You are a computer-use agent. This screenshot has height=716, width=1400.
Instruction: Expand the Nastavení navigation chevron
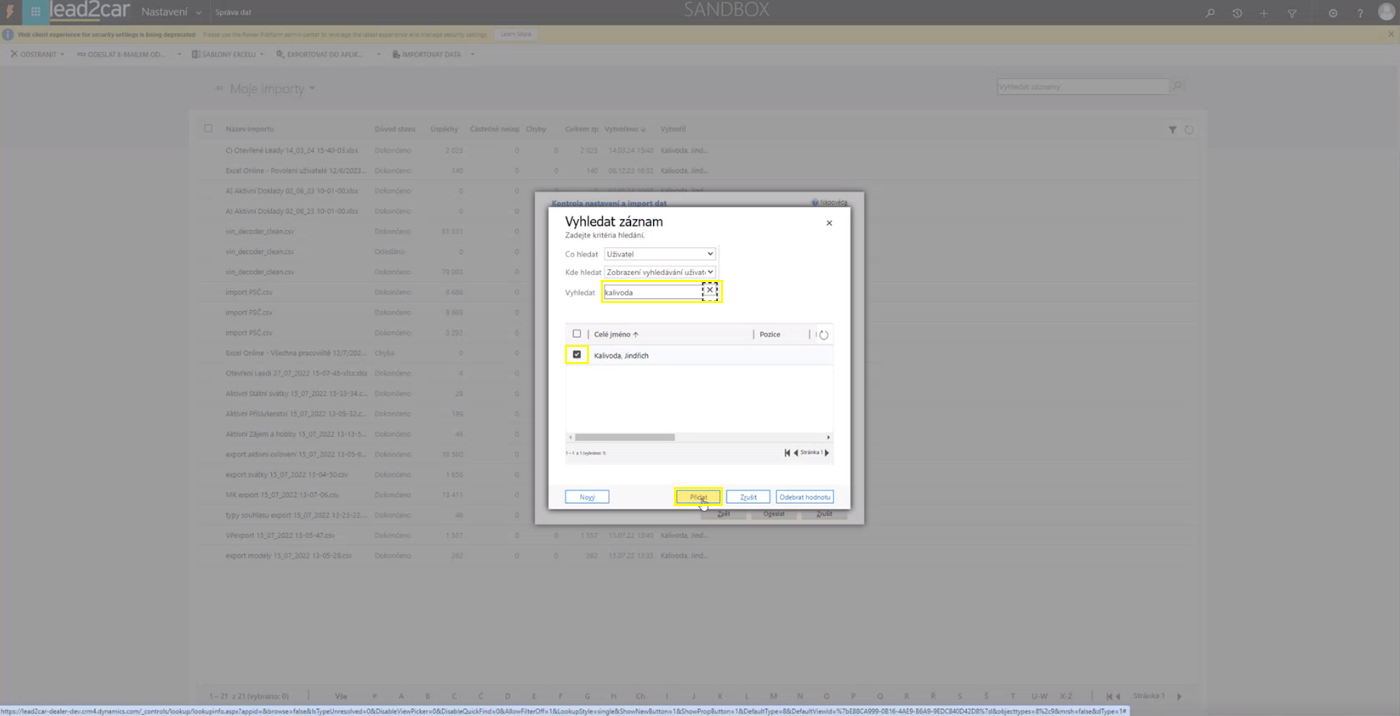click(199, 13)
